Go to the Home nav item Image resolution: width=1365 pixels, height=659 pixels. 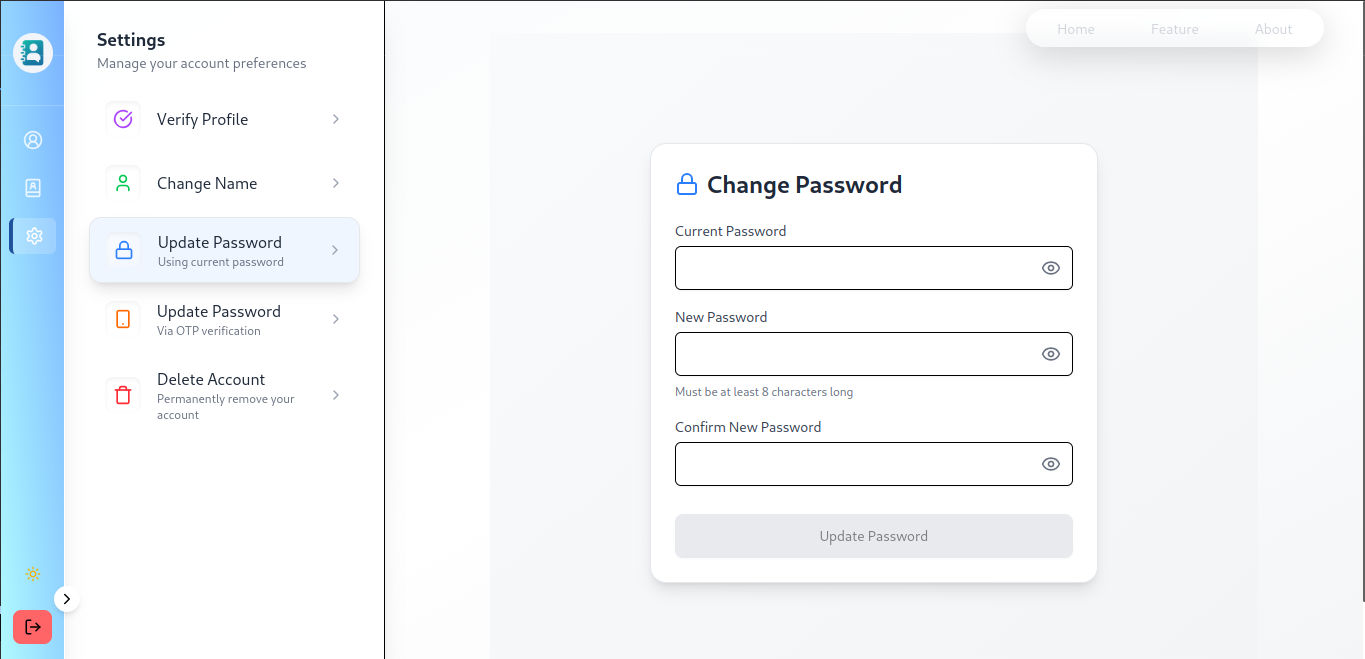pos(1076,29)
